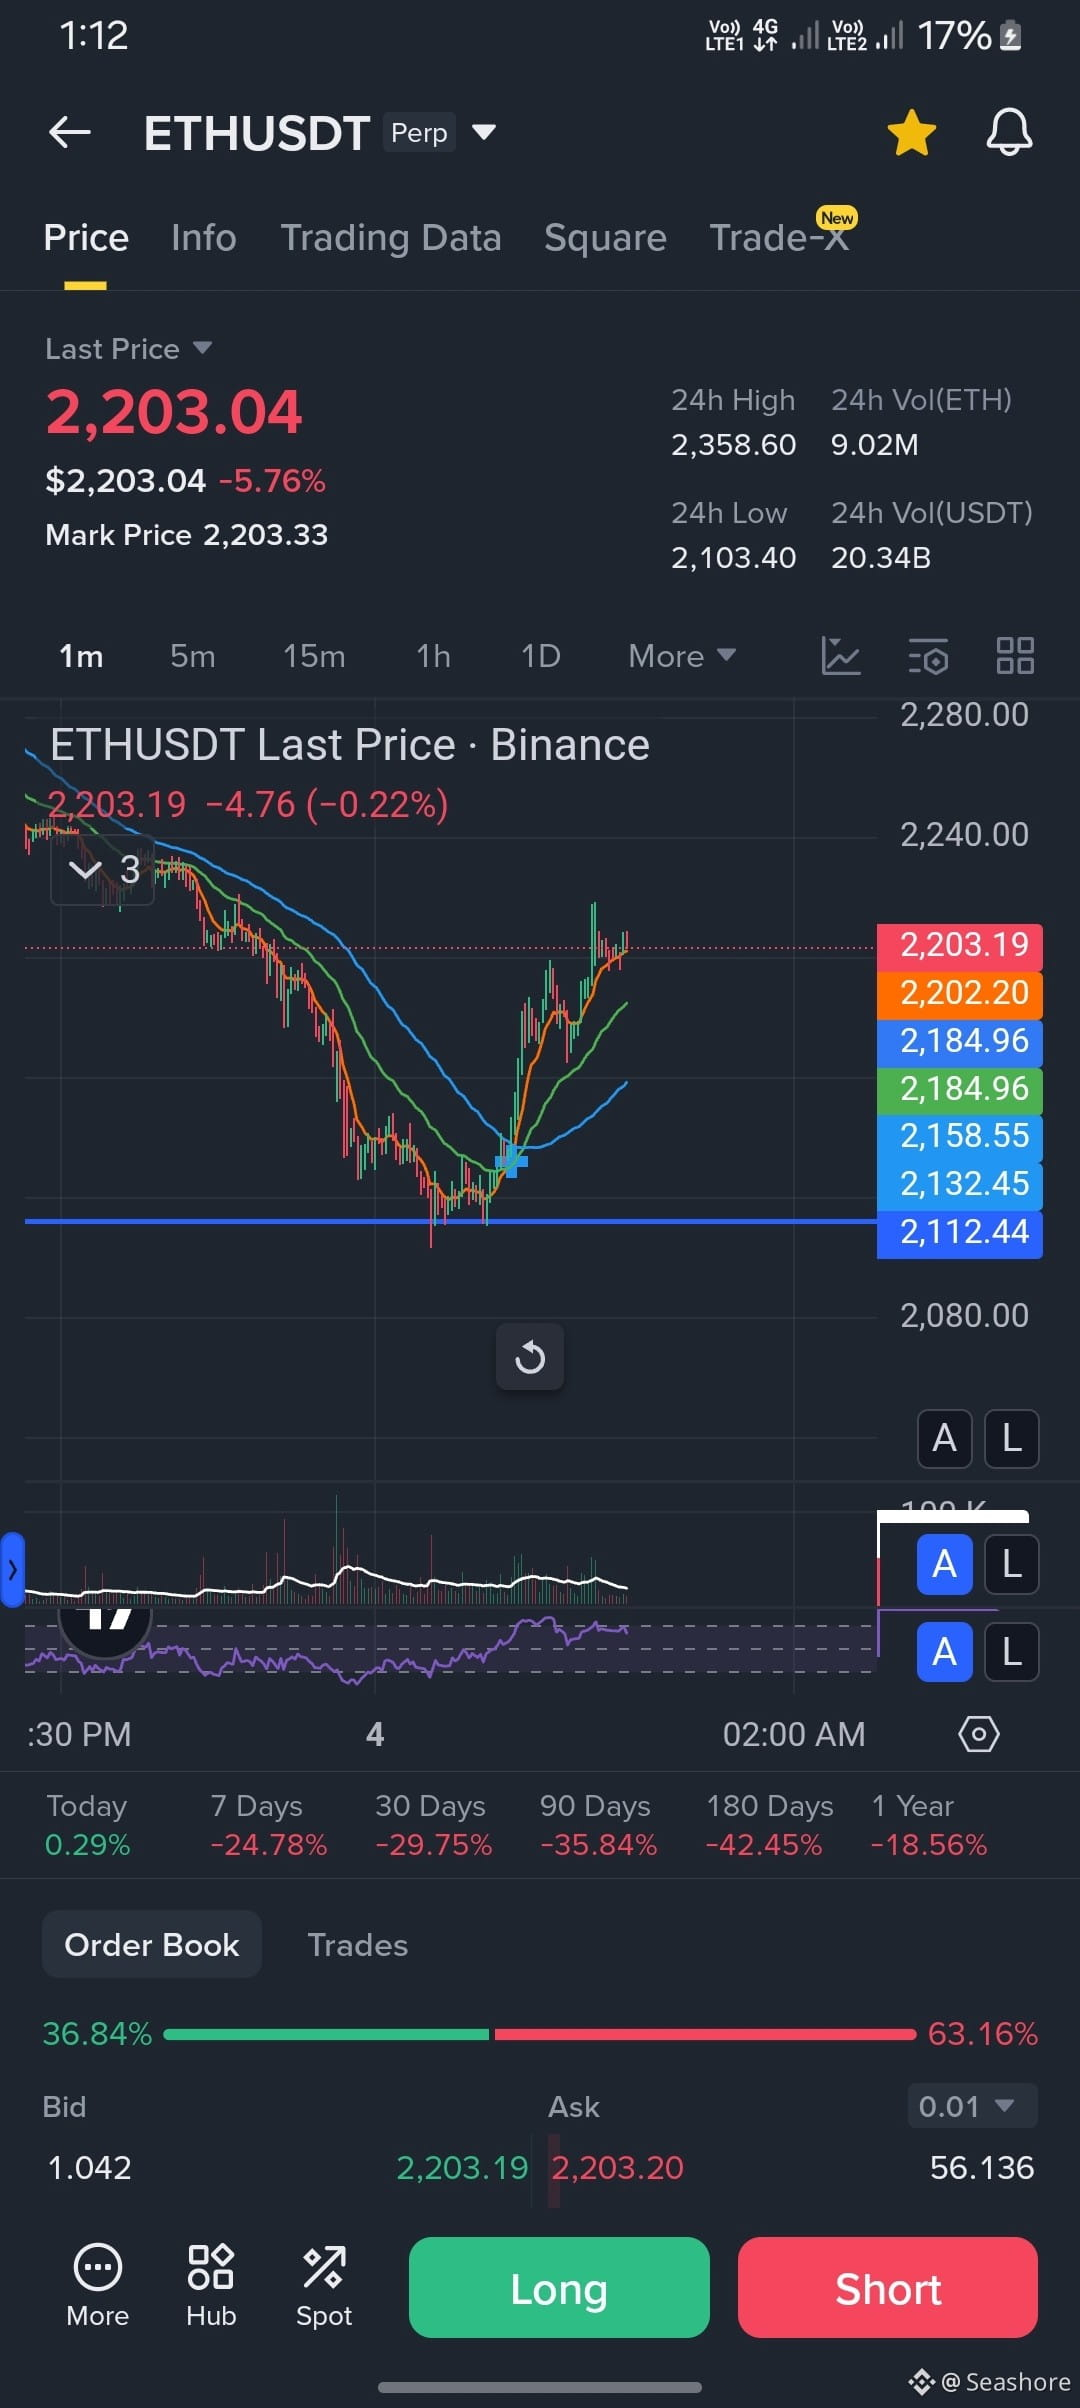This screenshot has height=2408, width=1080.
Task: Tap the blue 2,158.55 price label
Action: click(x=960, y=1137)
